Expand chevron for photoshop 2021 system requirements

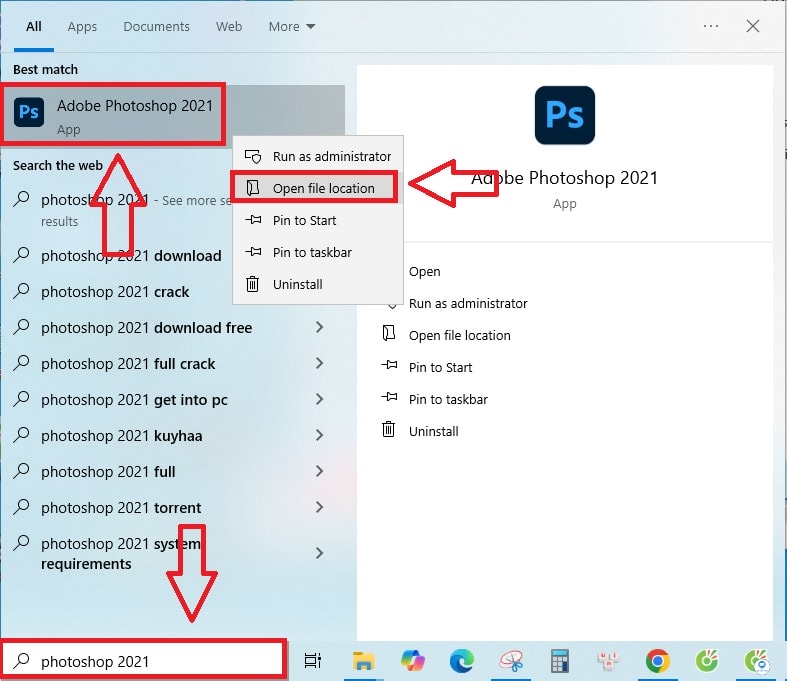tap(319, 553)
